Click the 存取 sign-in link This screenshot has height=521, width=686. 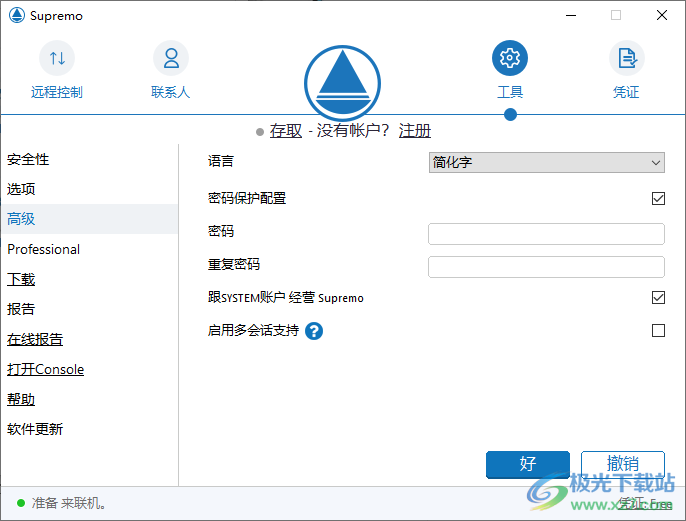tap(286, 130)
